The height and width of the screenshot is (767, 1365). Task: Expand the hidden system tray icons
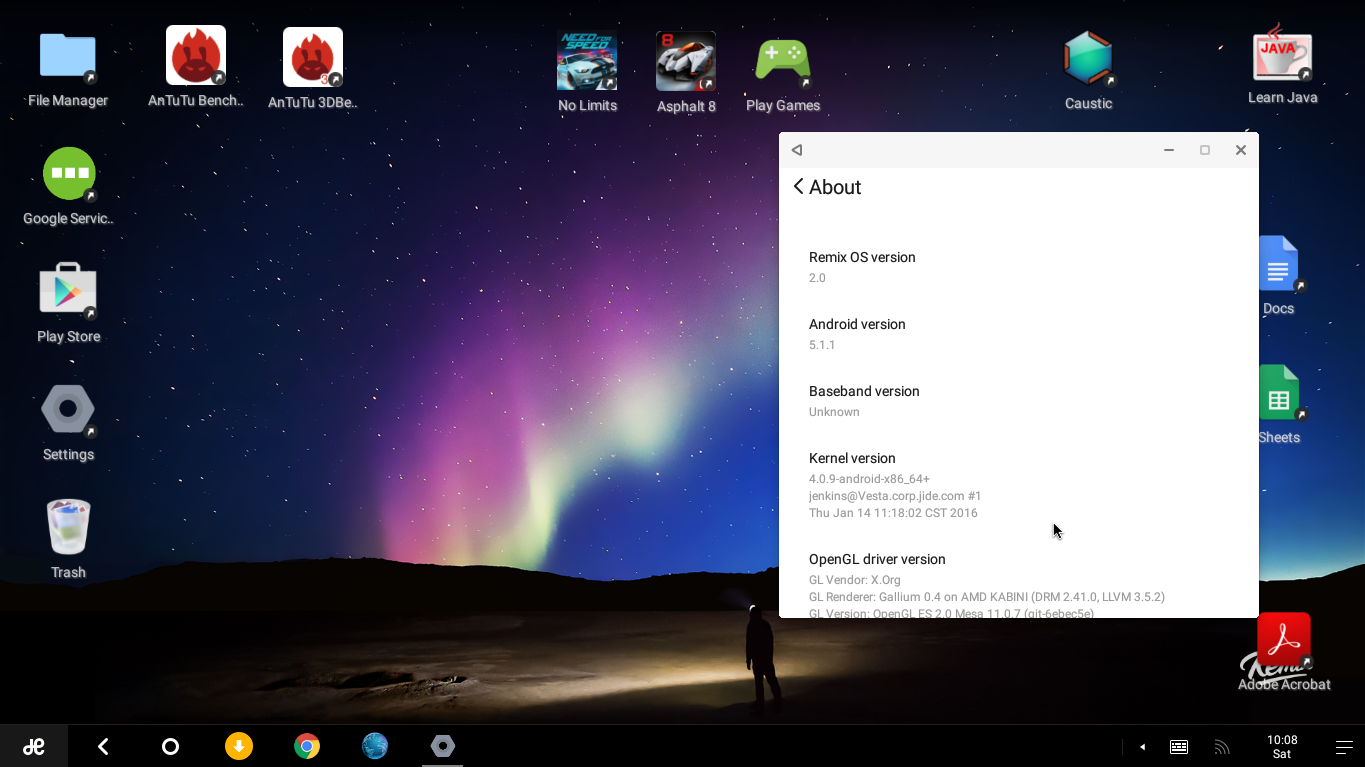(1142, 747)
